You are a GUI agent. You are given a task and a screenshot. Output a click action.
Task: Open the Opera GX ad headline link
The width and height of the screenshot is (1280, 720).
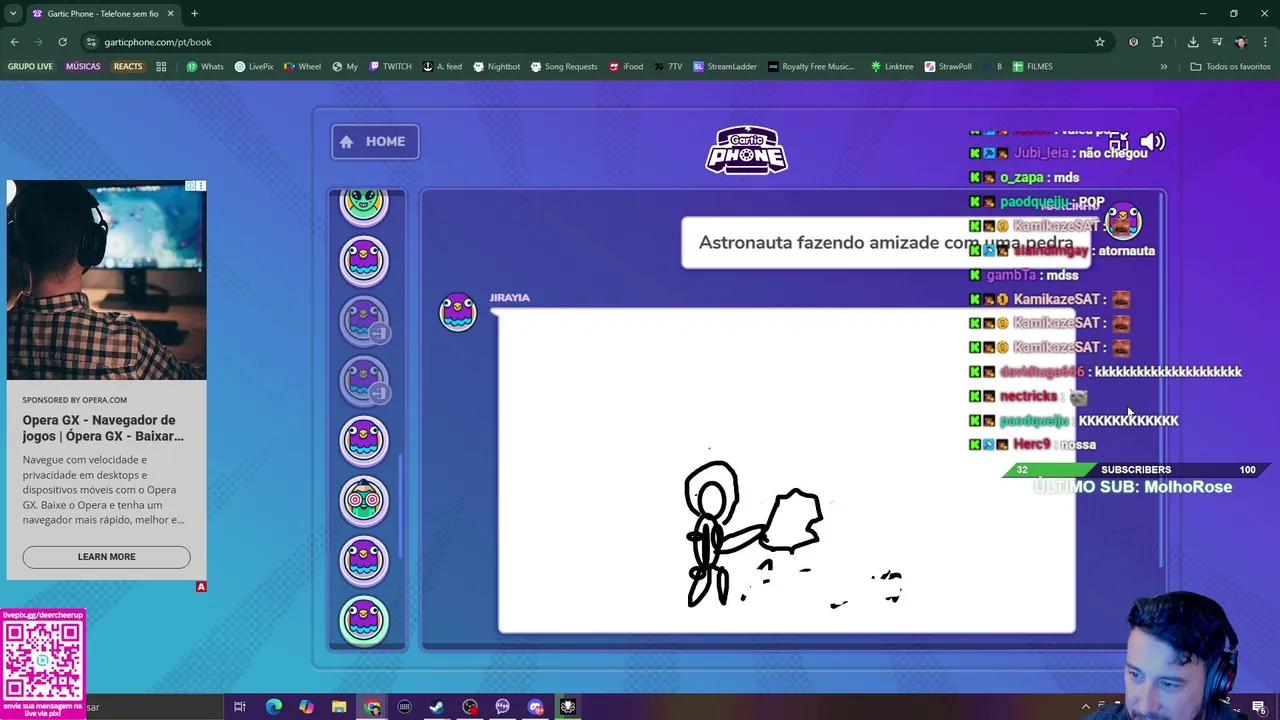tap(103, 428)
